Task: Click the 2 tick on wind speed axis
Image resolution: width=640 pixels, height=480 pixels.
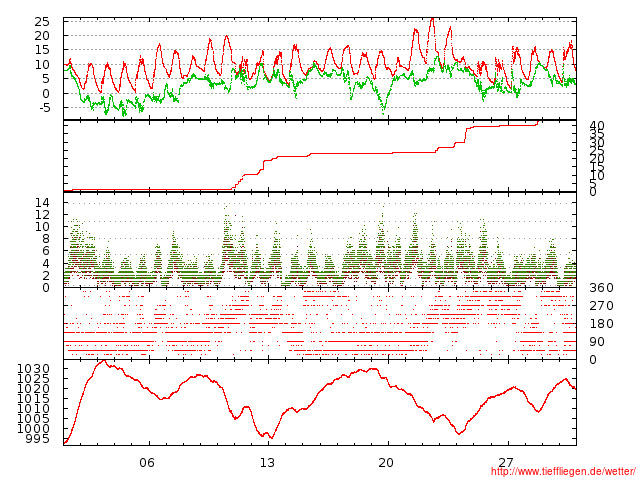Action: [46, 276]
